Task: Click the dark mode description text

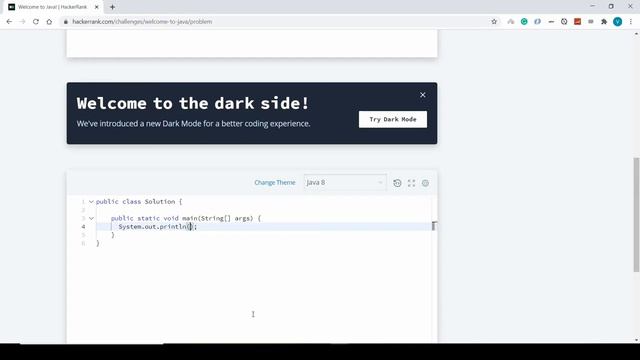Action: [x=193, y=123]
